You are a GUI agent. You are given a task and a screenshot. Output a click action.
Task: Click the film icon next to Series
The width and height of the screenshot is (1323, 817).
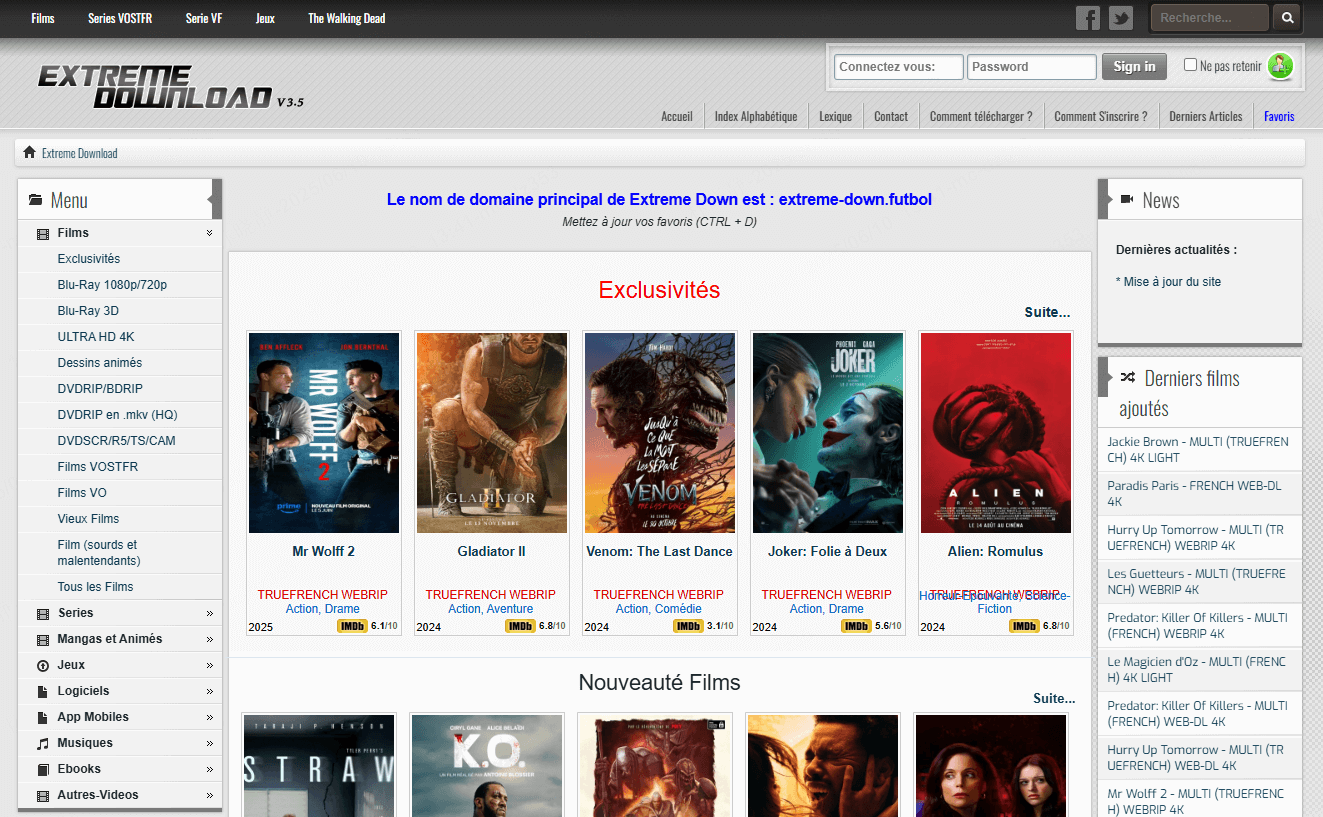click(x=43, y=613)
